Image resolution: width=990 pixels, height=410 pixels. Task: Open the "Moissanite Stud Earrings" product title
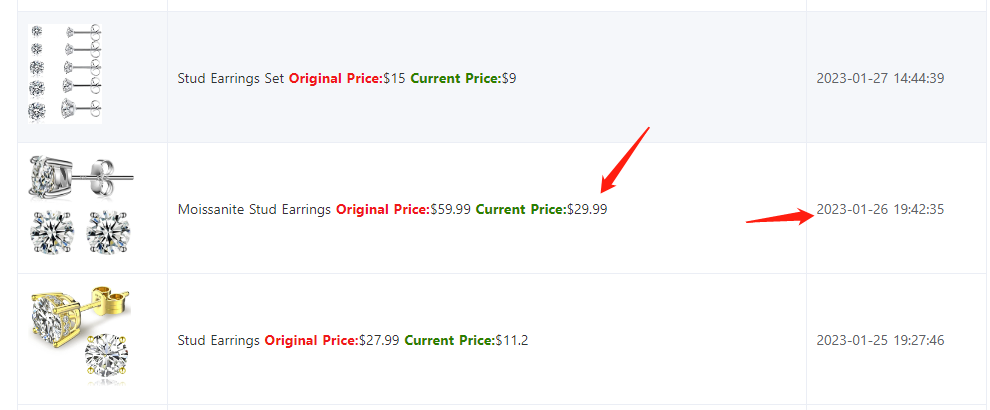pos(254,209)
